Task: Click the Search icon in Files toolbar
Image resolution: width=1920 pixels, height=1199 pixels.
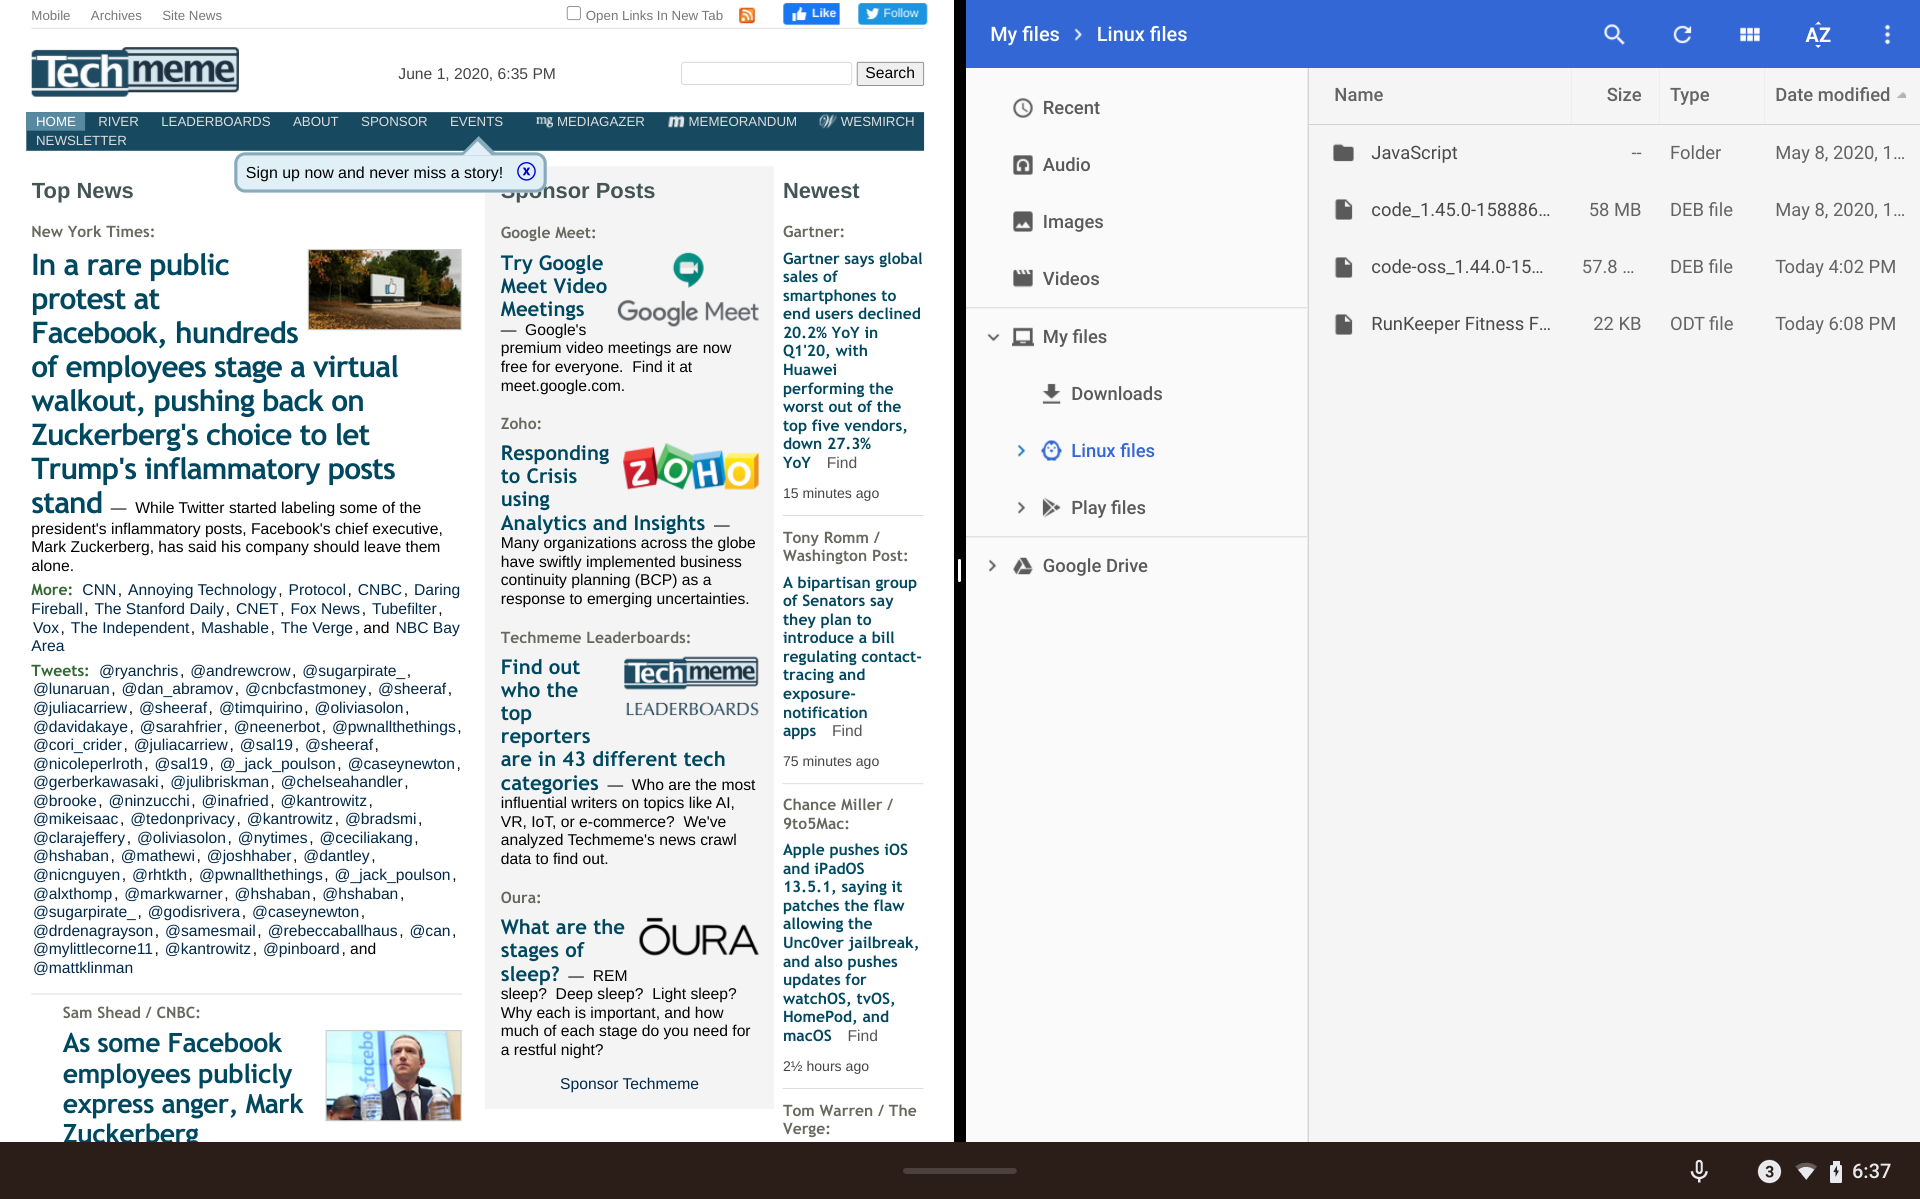Action: [1613, 34]
